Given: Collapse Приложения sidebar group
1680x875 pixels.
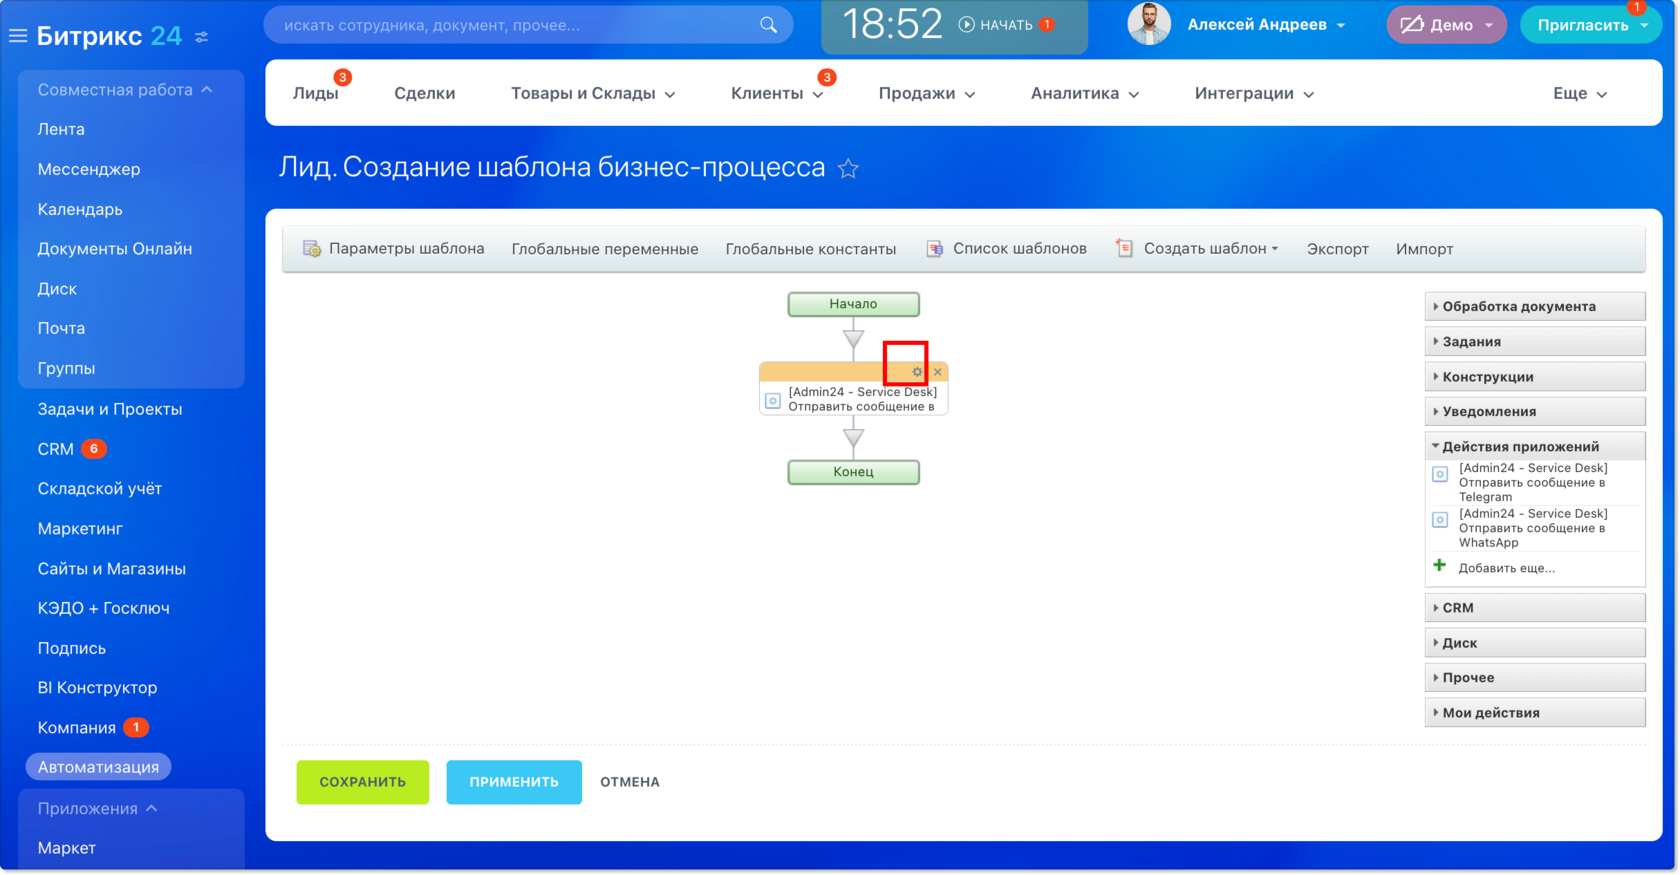Looking at the screenshot, I should [x=97, y=809].
